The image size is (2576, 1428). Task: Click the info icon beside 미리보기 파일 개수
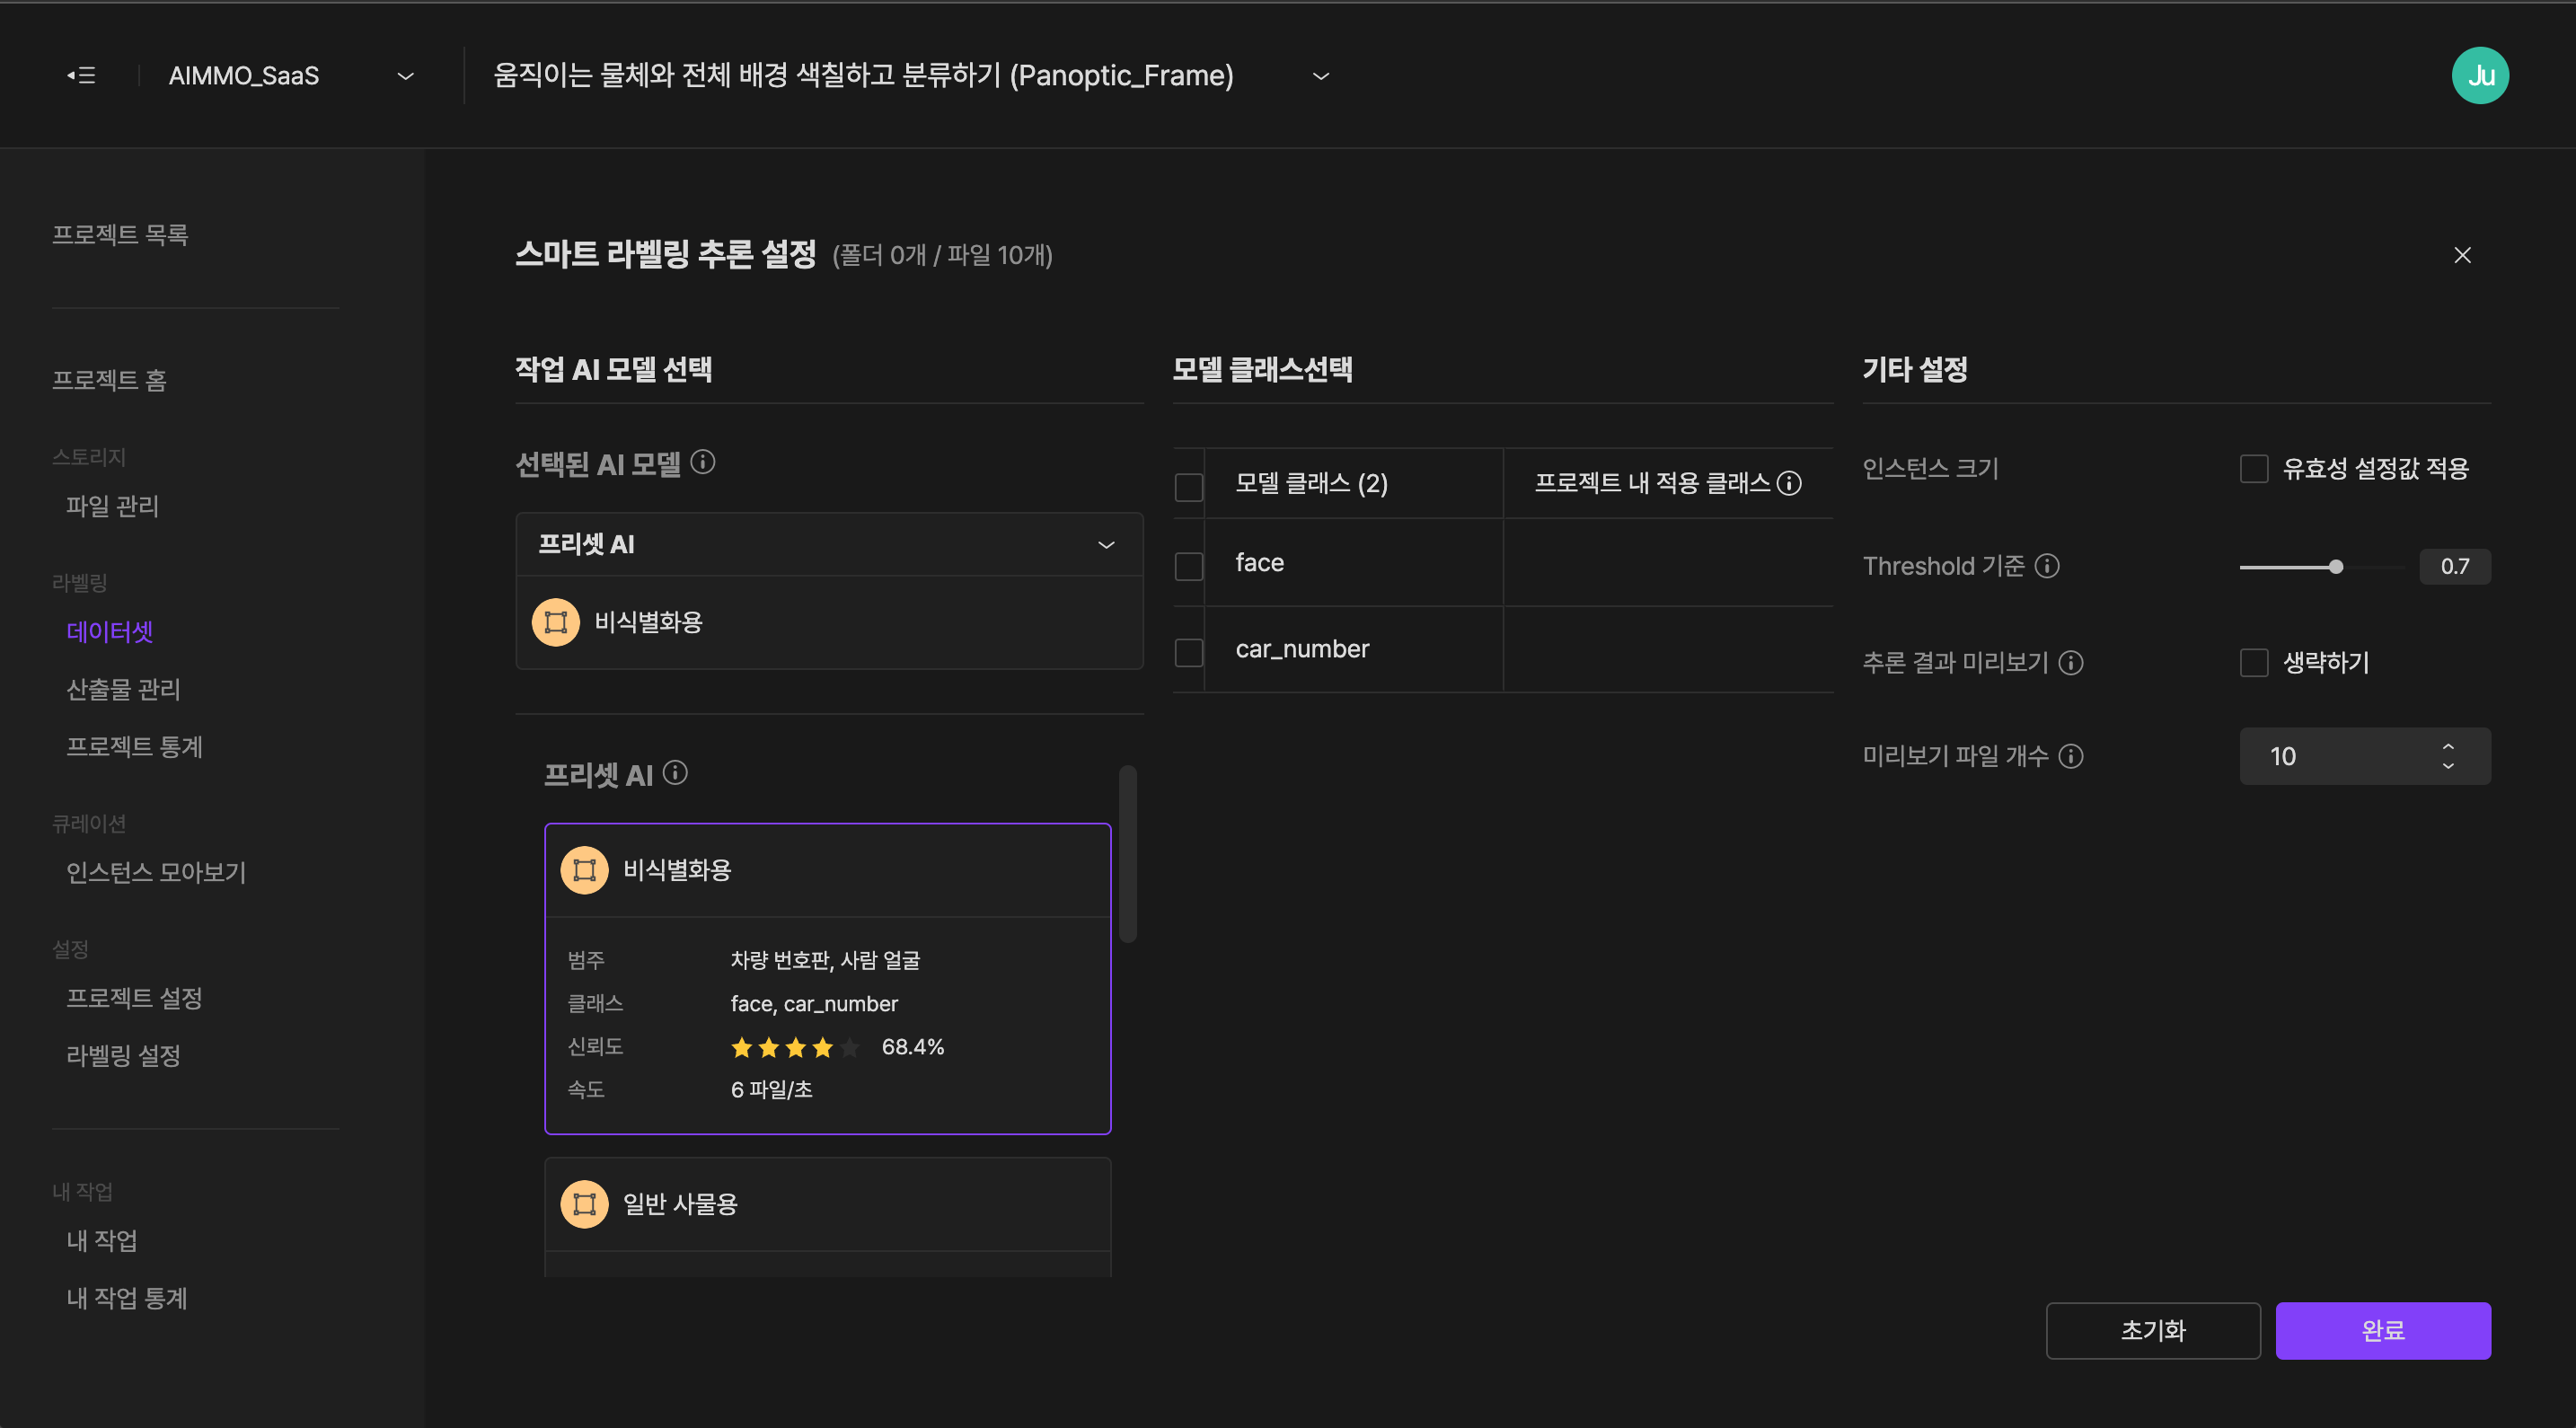click(x=2071, y=756)
